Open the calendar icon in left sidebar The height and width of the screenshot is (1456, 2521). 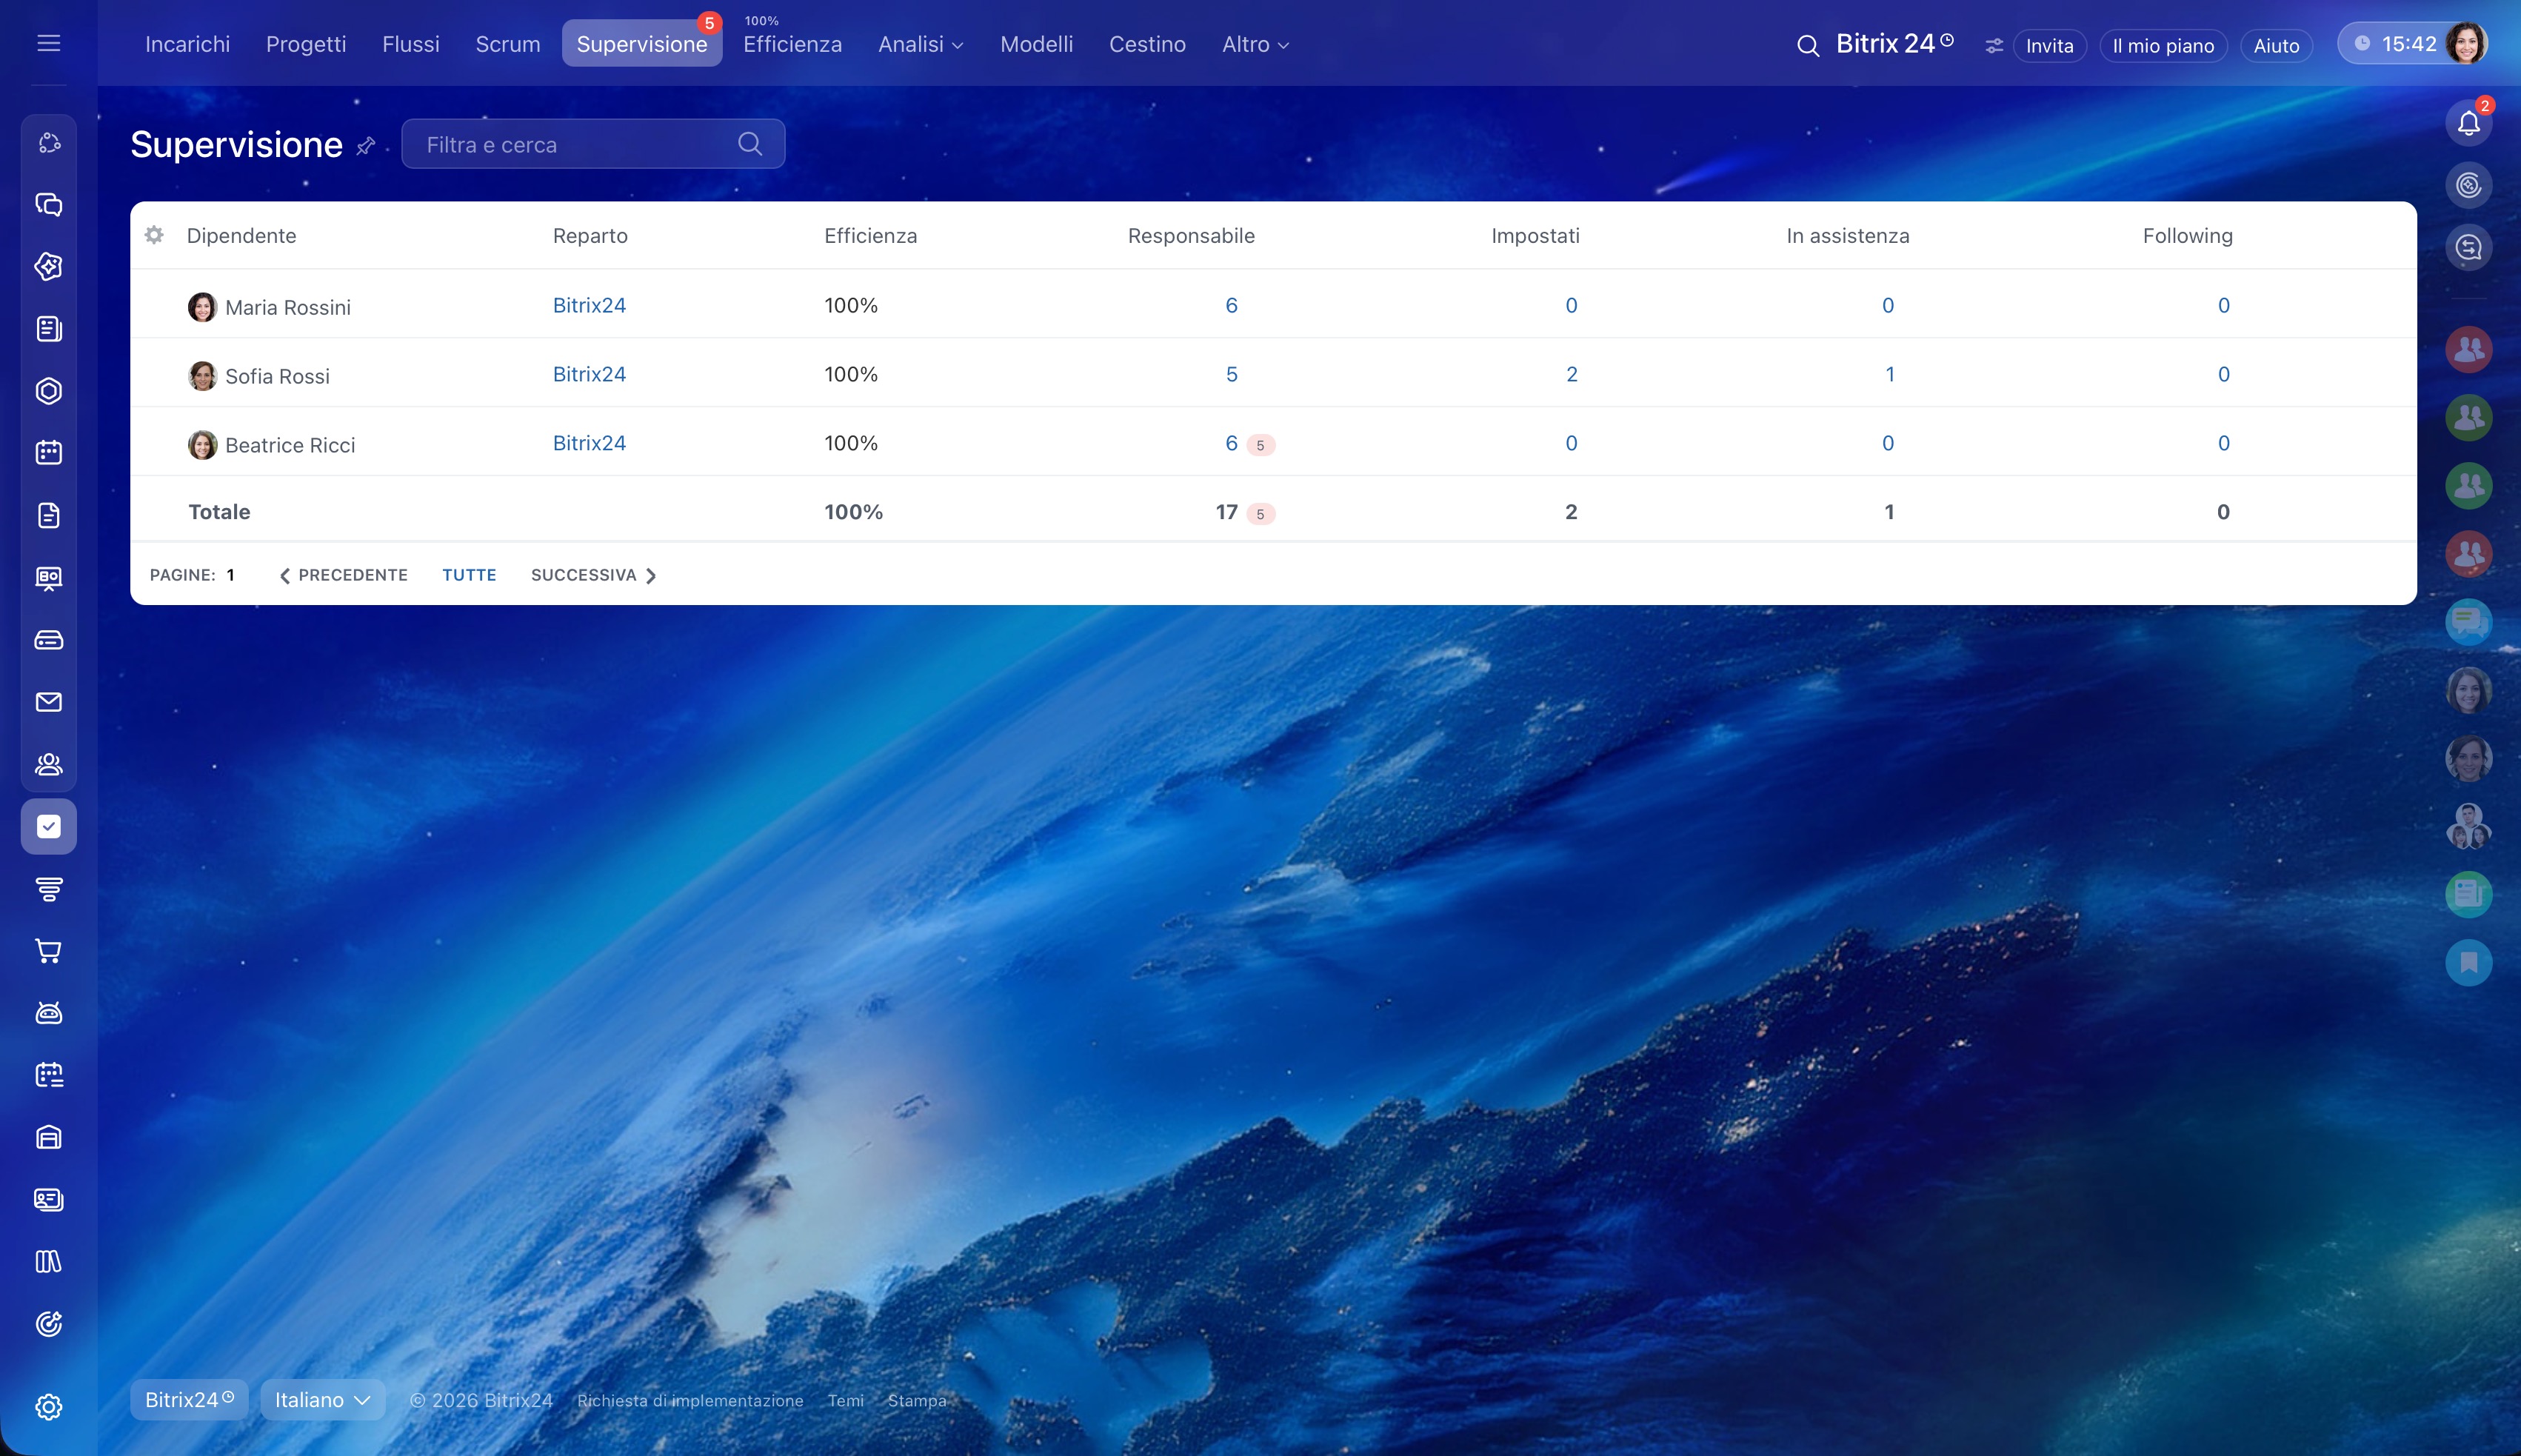coord(48,453)
